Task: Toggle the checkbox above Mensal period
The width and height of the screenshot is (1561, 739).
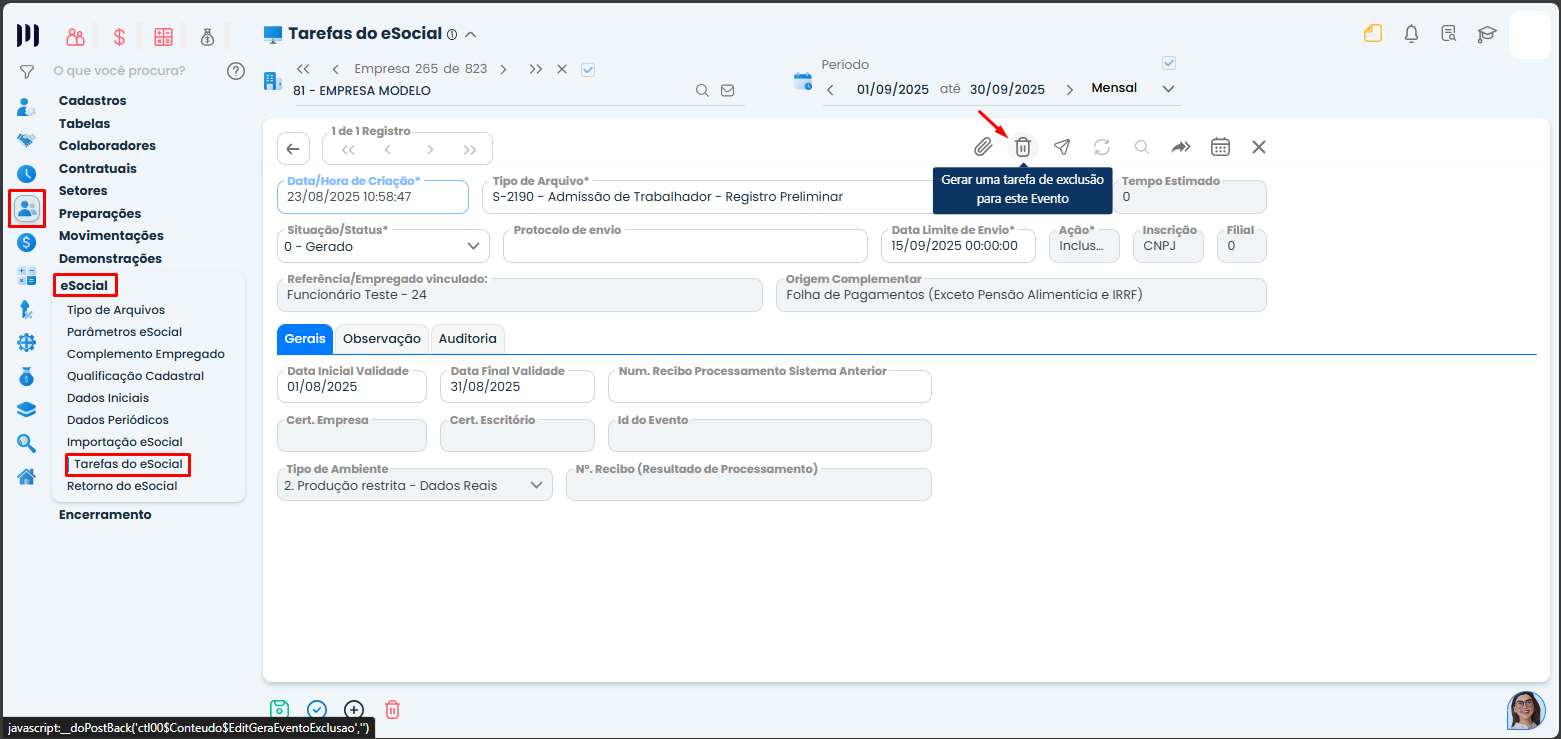Action: 1169,63
